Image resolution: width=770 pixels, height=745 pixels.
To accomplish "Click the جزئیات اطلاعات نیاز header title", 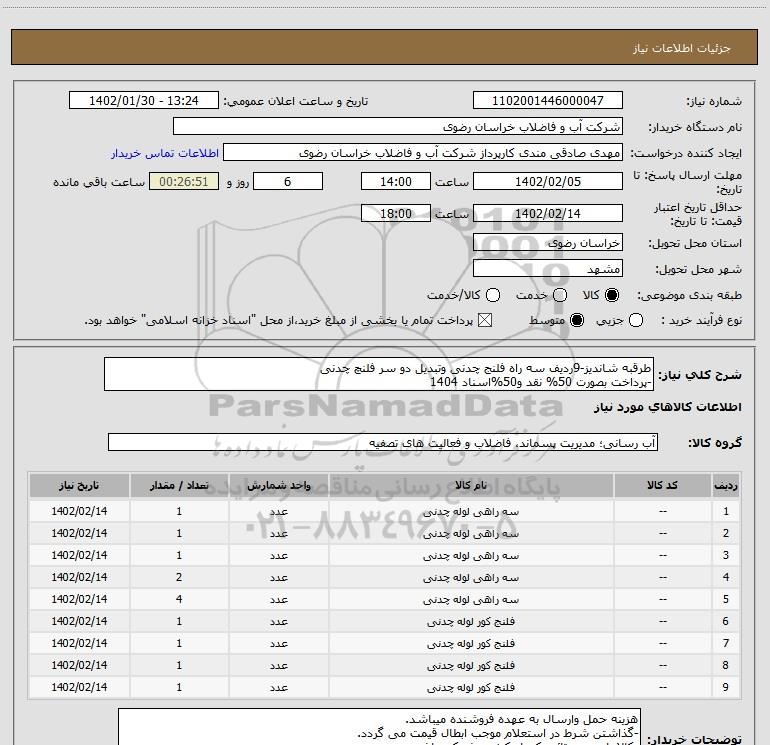I will [x=682, y=48].
